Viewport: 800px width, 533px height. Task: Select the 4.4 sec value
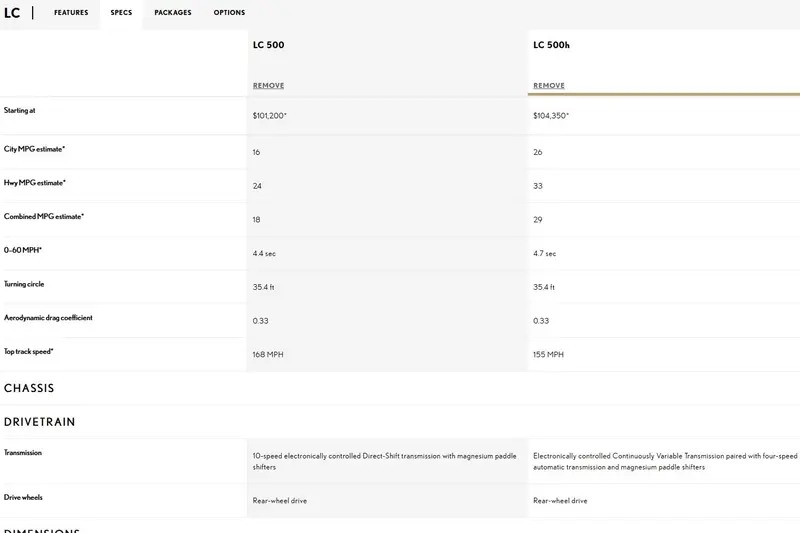point(264,253)
